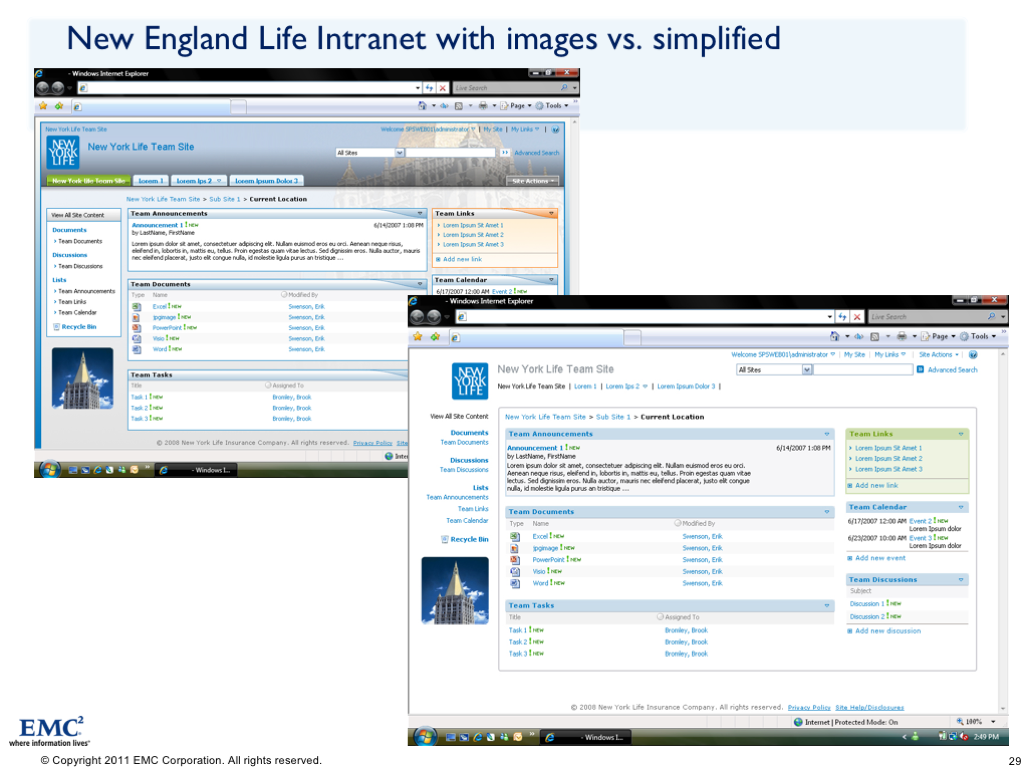1024x768 pixels.
Task: Open zoom level dropdown in front status bar
Action: pos(993,722)
